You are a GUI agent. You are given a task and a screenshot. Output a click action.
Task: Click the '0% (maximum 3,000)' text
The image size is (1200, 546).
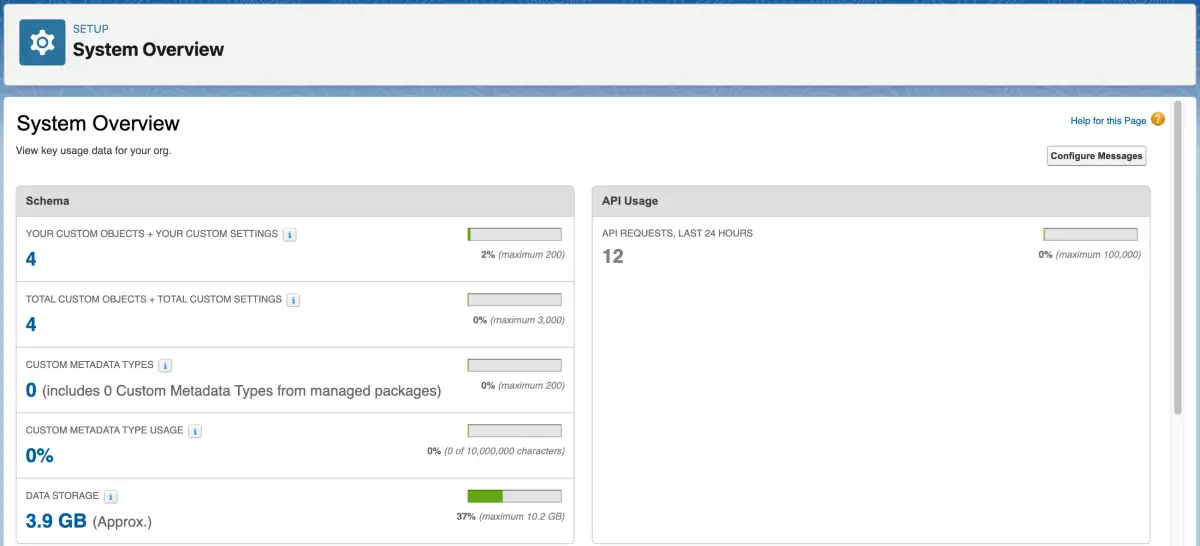[519, 321]
